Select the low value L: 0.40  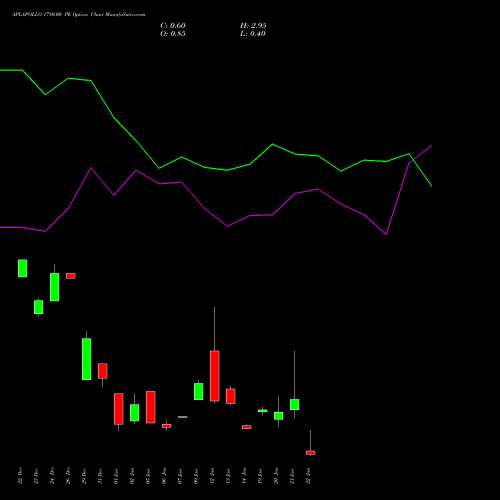253,34
